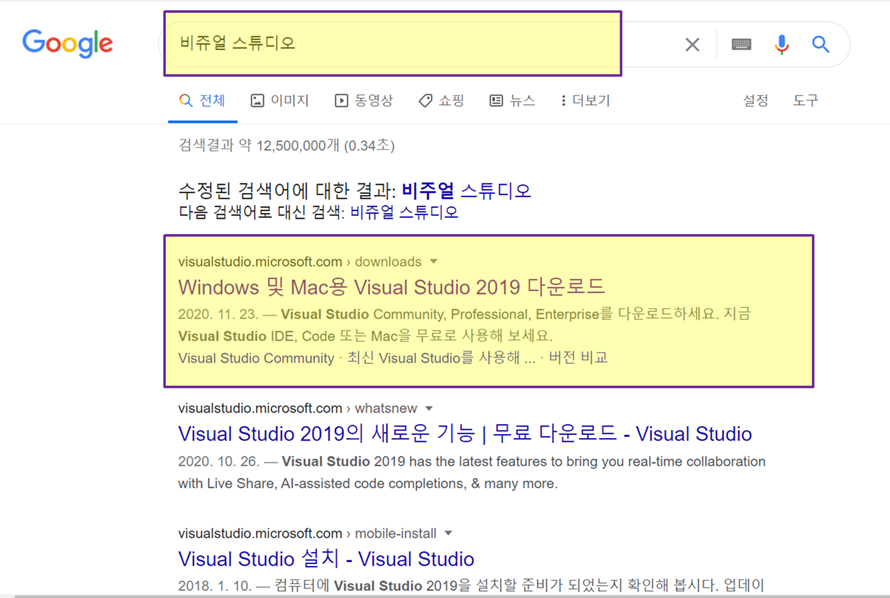This screenshot has height=598, width=890.
Task: Switch to the 이미지 tab
Action: (280, 100)
